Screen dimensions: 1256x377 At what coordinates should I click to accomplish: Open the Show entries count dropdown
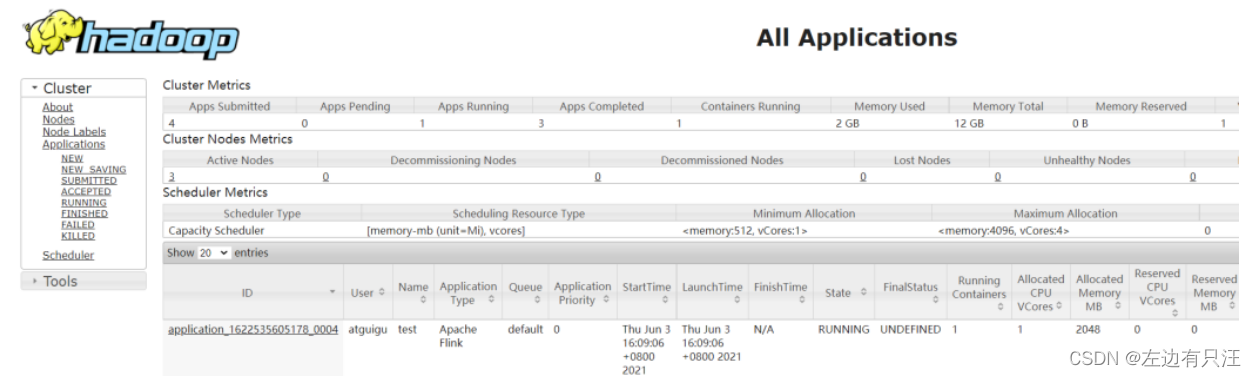pyautogui.click(x=213, y=253)
